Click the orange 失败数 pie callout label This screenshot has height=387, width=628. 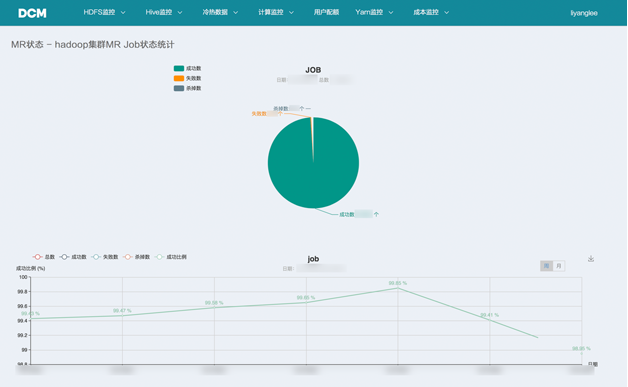pos(267,114)
